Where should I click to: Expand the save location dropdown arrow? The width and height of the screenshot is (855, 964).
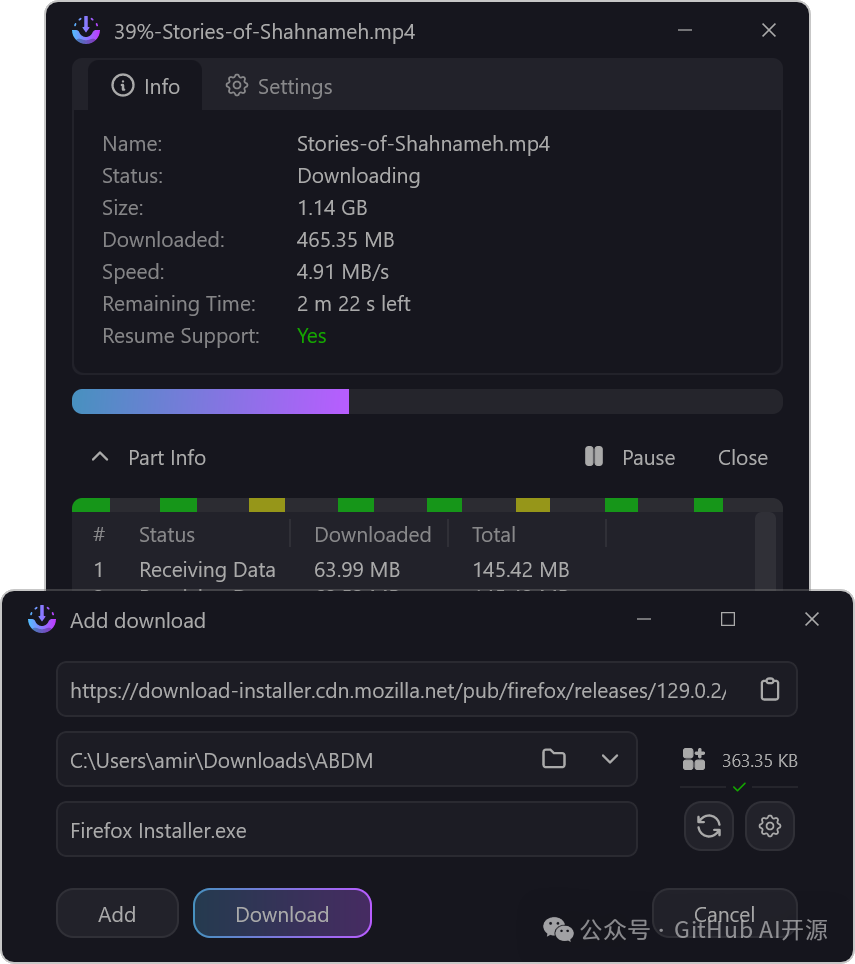click(610, 759)
